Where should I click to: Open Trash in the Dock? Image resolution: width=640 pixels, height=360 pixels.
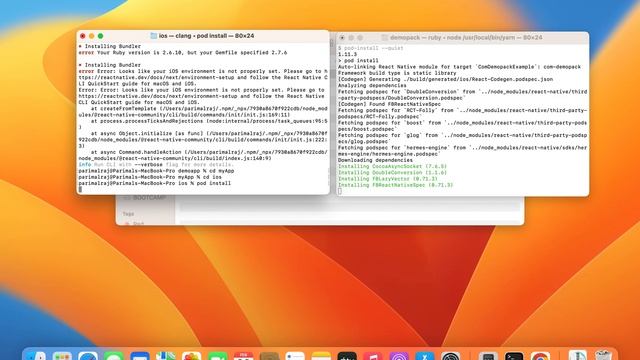603,354
